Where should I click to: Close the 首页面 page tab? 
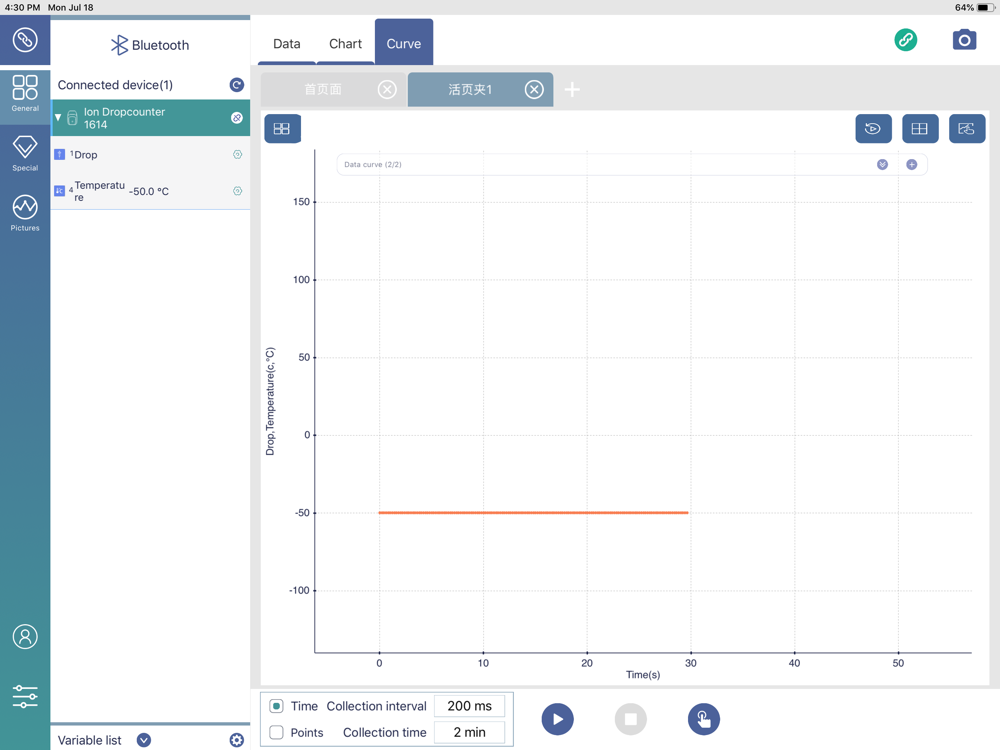387,89
